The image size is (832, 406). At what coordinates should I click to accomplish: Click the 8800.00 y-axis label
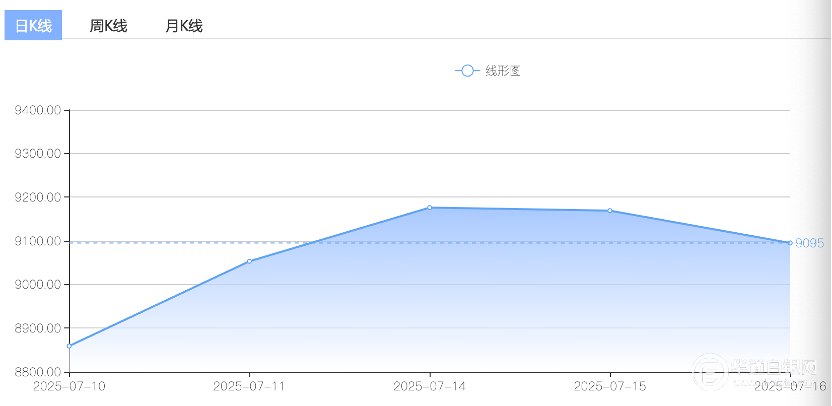37,372
